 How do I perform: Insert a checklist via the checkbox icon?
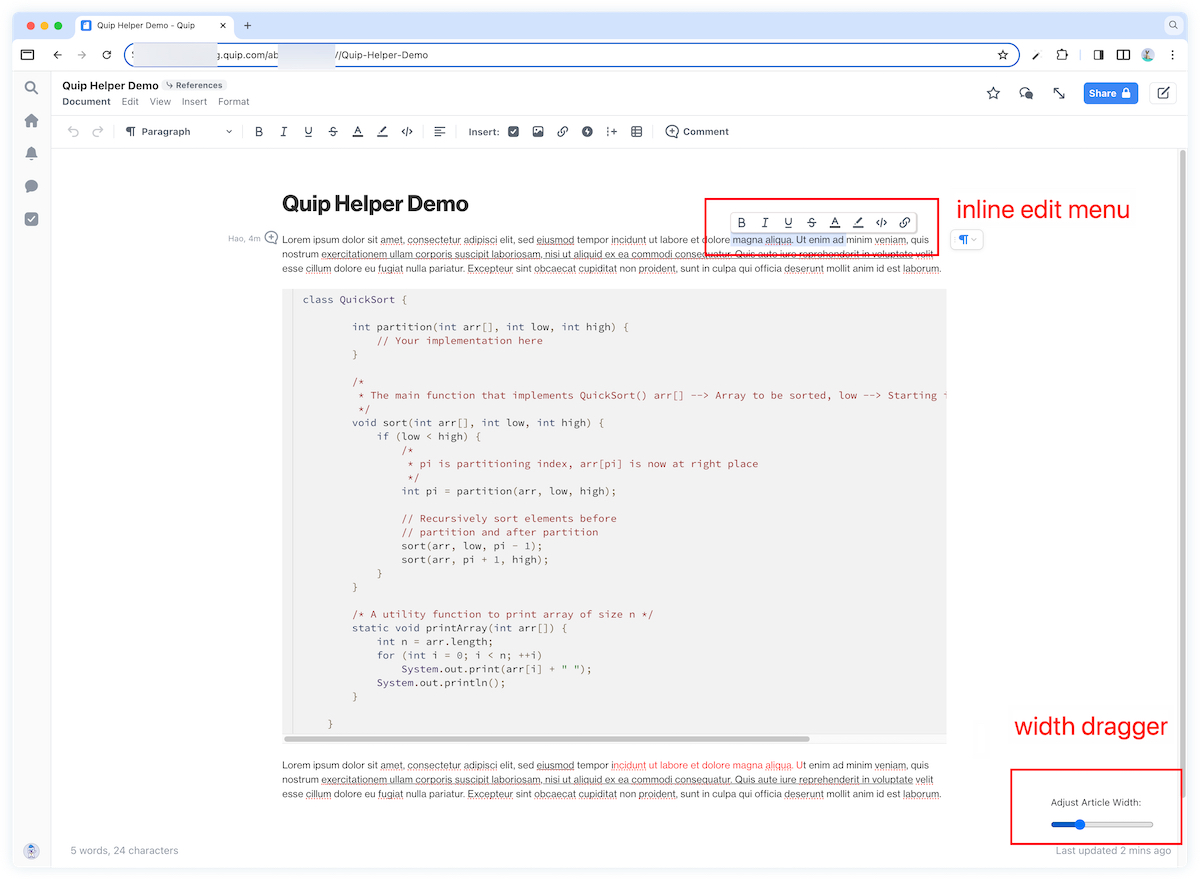point(513,132)
